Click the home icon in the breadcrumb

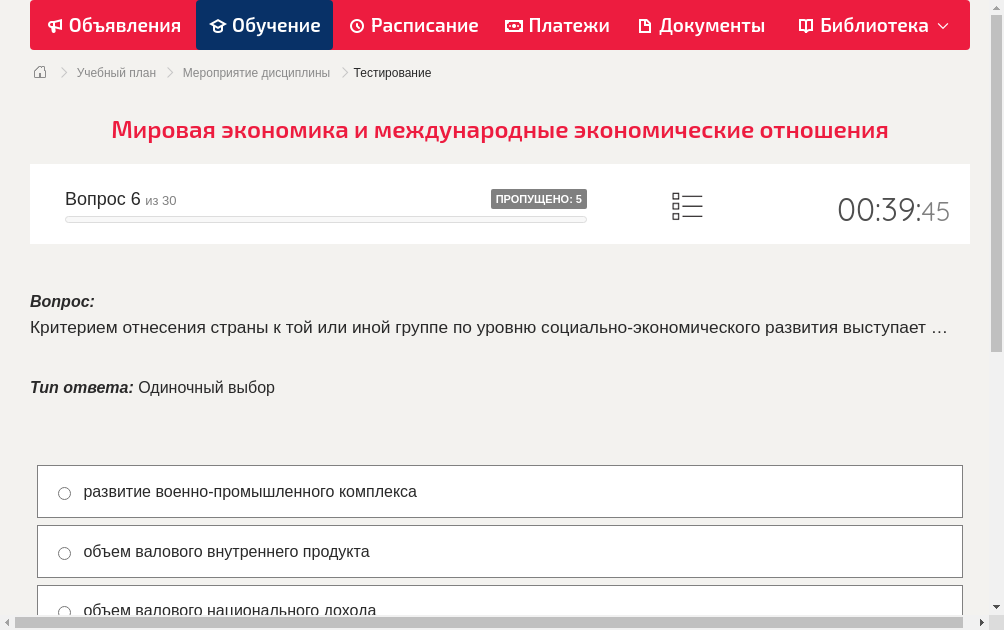39,72
